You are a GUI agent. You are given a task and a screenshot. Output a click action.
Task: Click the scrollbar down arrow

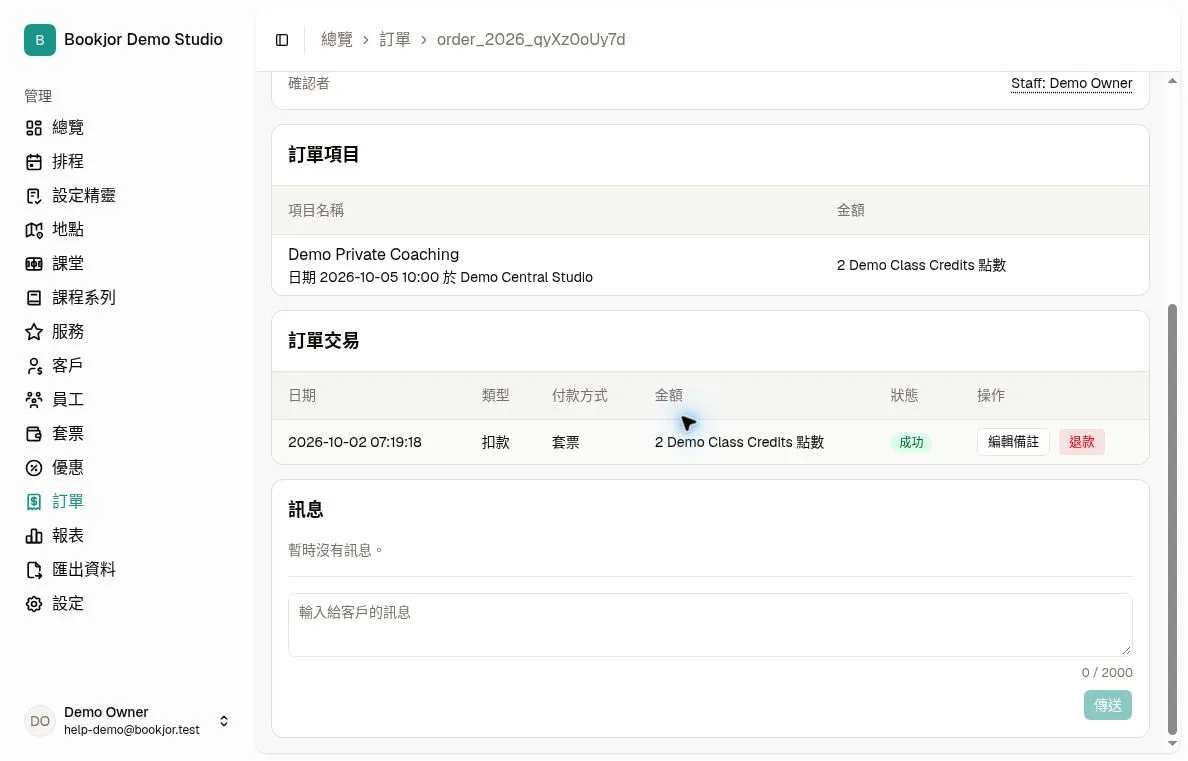[x=1173, y=744]
